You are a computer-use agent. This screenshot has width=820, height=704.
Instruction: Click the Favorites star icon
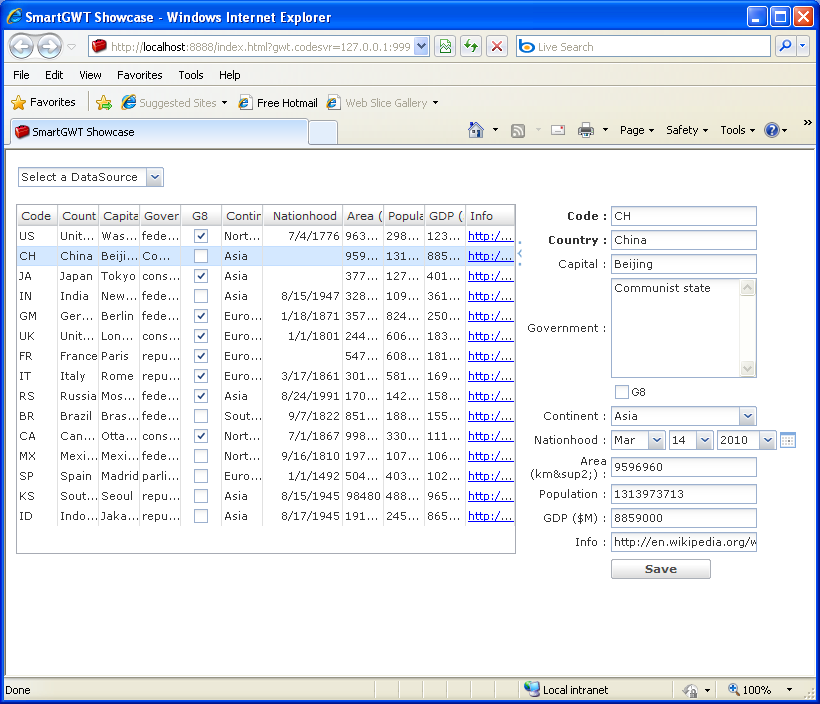click(x=18, y=103)
